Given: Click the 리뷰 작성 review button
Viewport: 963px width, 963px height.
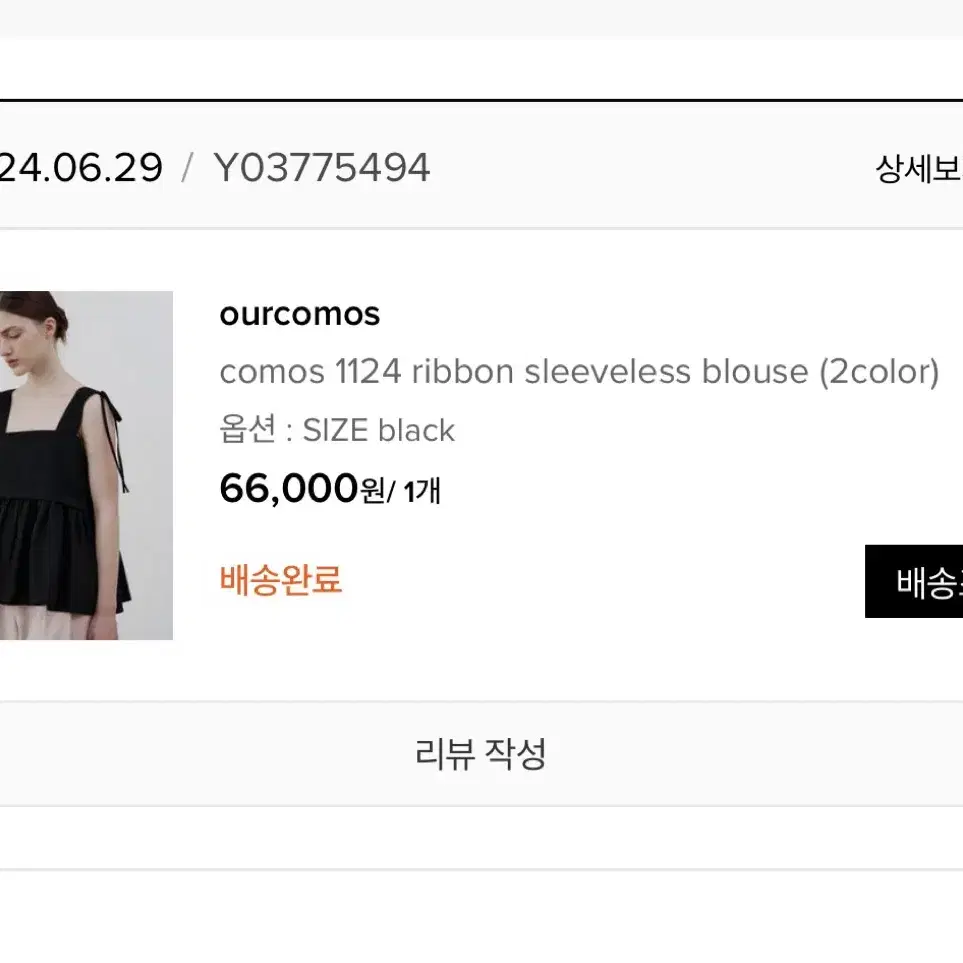Looking at the screenshot, I should click(x=481, y=754).
